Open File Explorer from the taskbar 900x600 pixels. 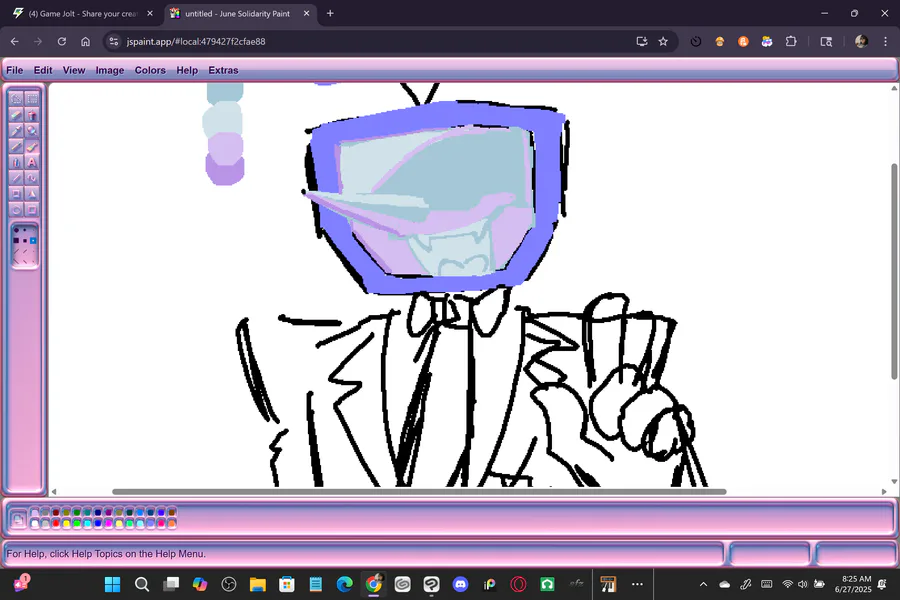tap(258, 584)
